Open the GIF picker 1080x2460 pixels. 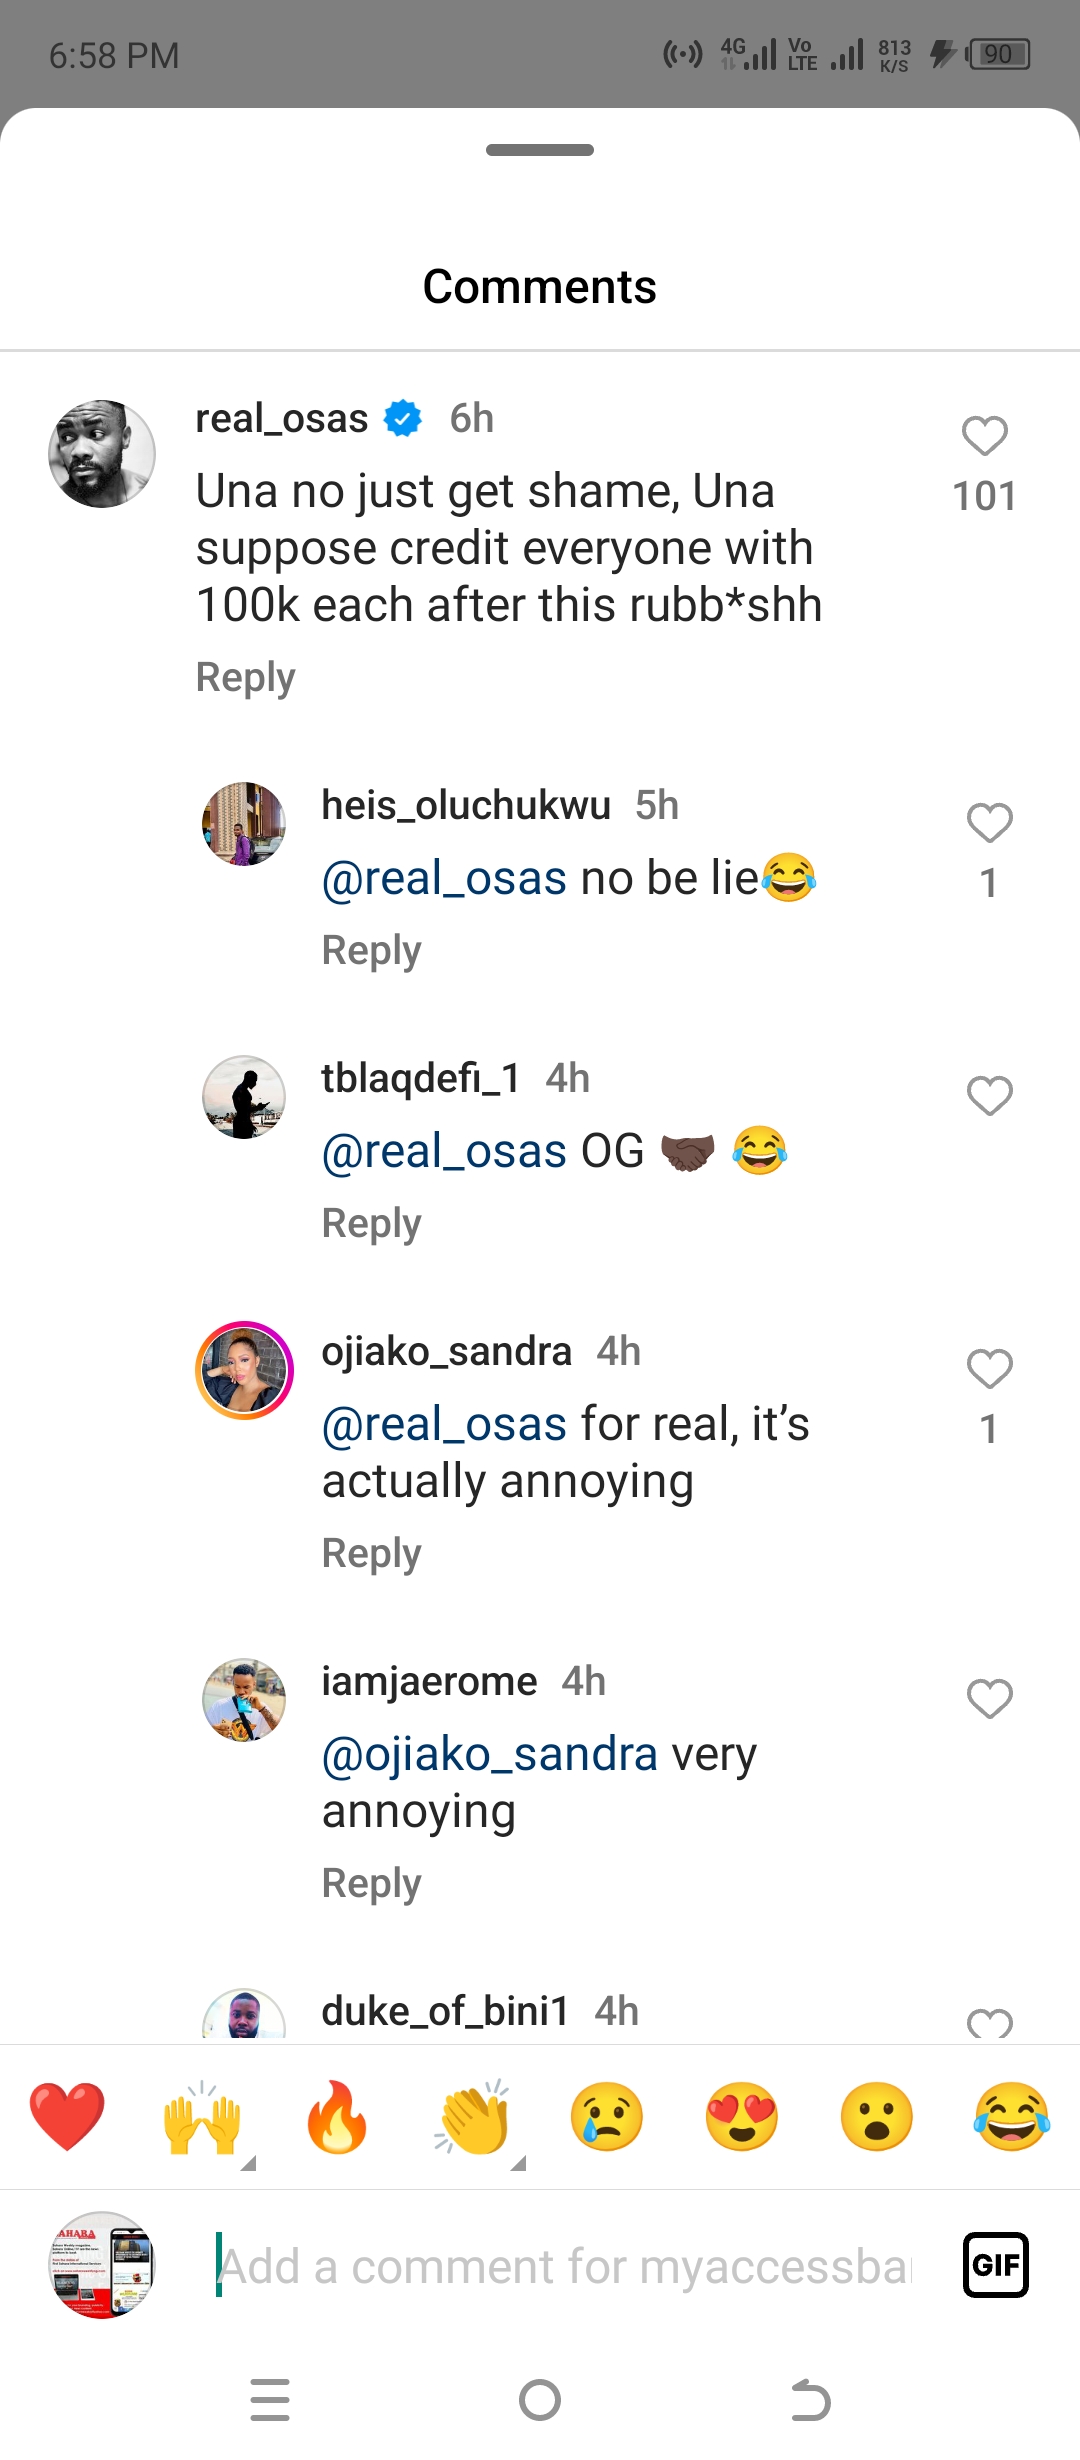click(995, 2265)
